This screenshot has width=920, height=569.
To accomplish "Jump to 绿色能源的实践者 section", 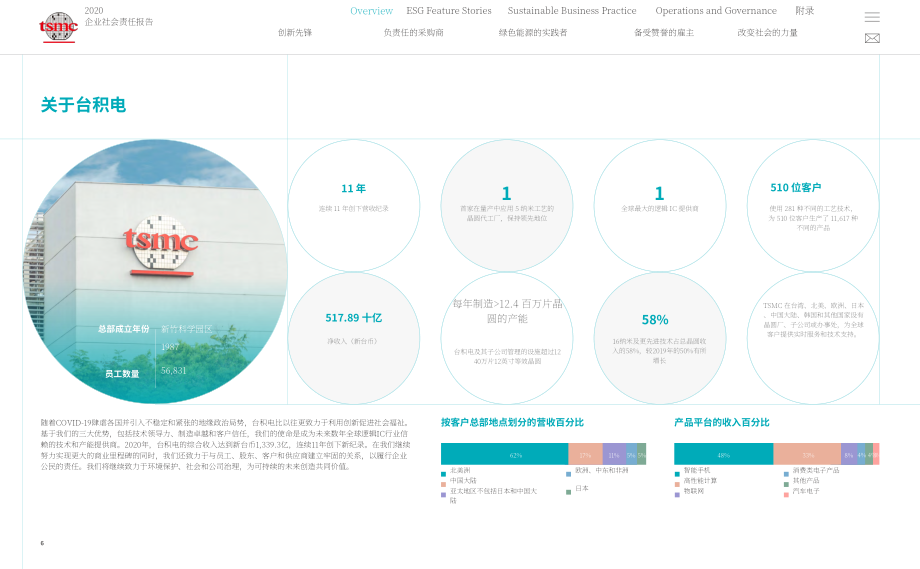I will tap(533, 33).
